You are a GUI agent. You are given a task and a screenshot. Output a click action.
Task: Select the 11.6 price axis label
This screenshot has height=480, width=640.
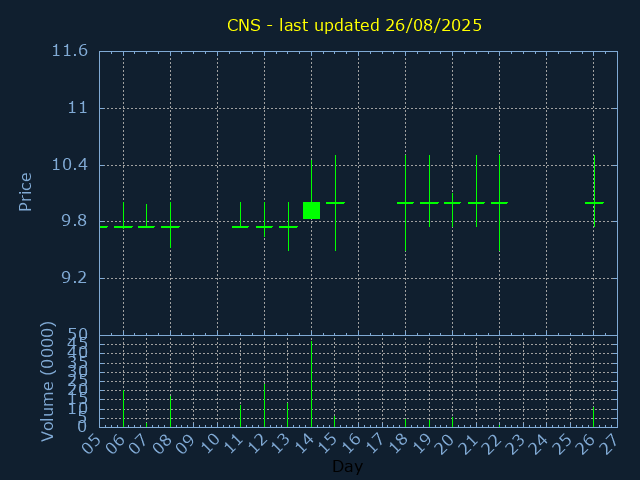pyautogui.click(x=69, y=51)
